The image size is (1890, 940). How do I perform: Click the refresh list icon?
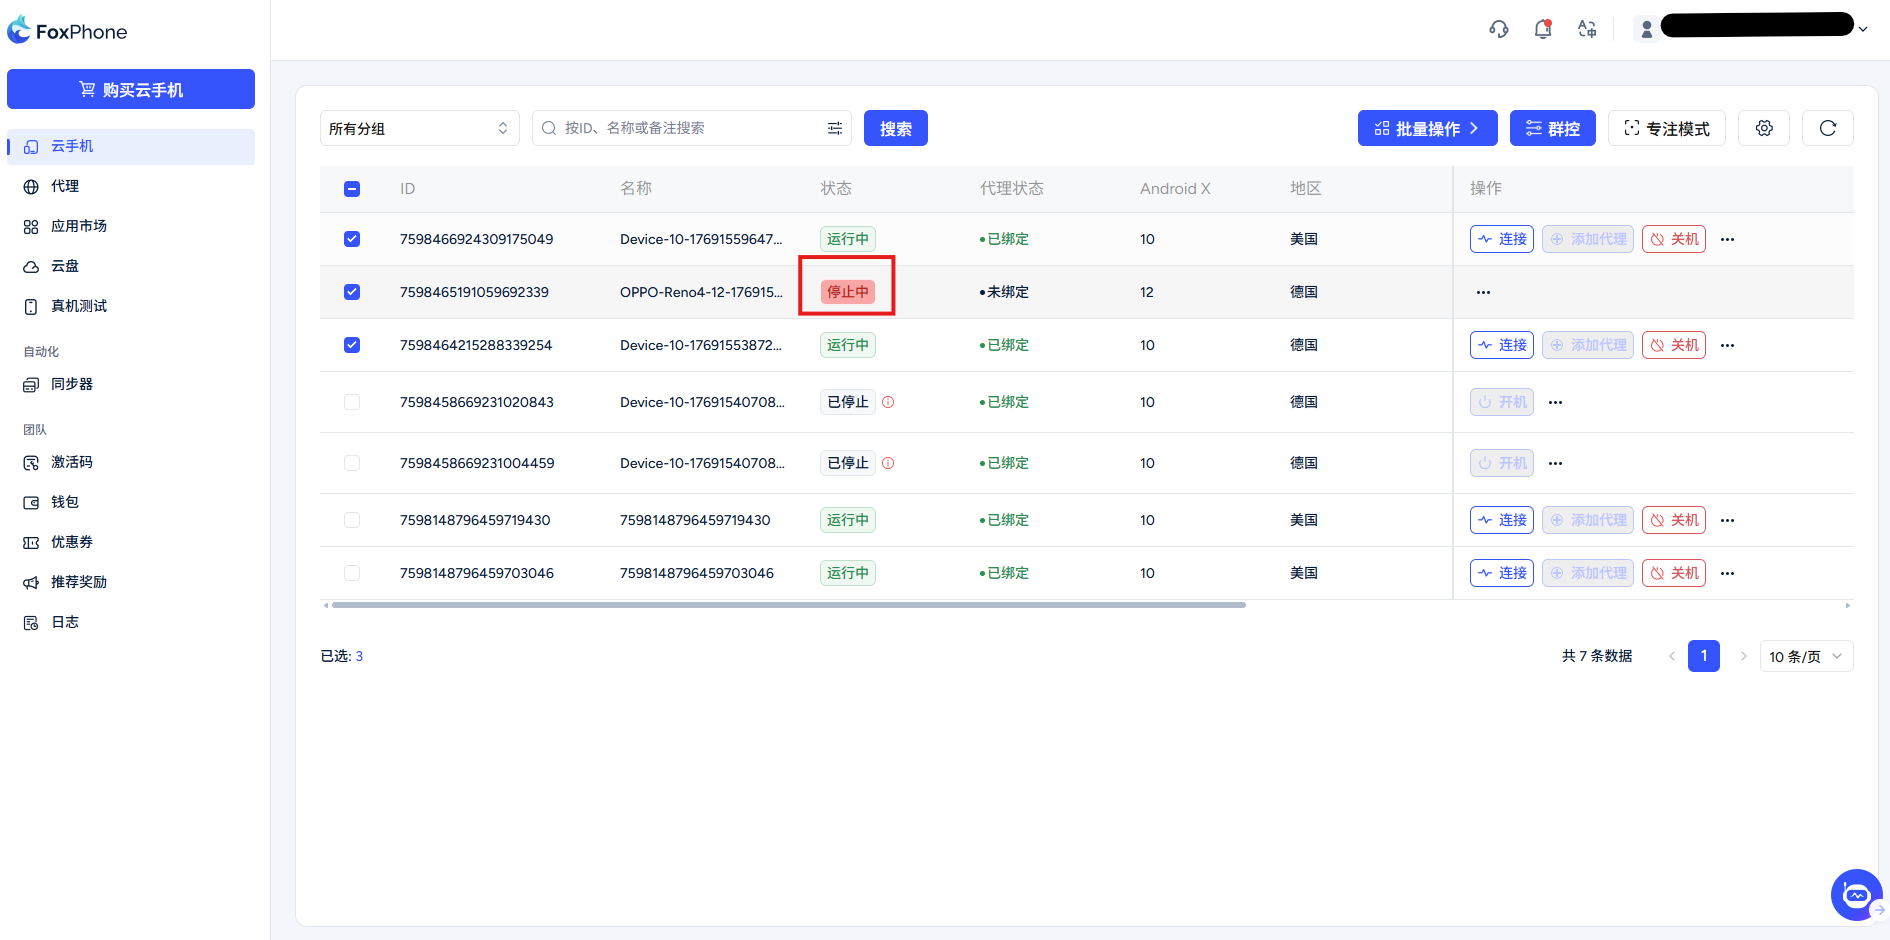(x=1827, y=128)
